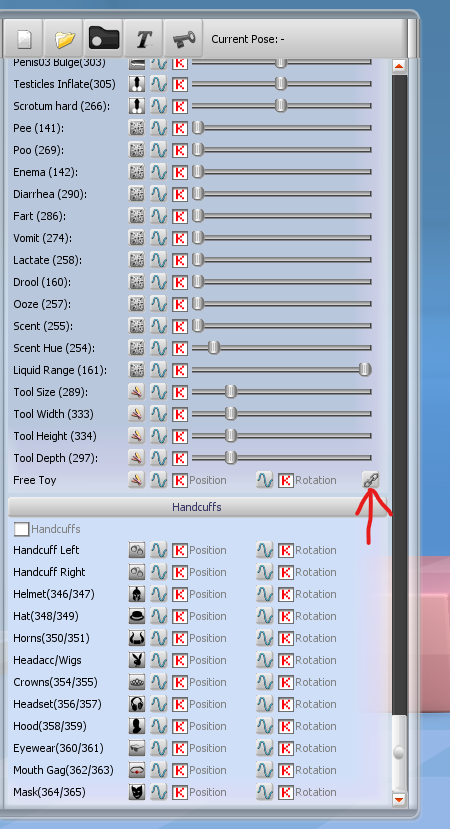
Task: Click the wave curve icon for Hat Rotation
Action: click(x=264, y=616)
